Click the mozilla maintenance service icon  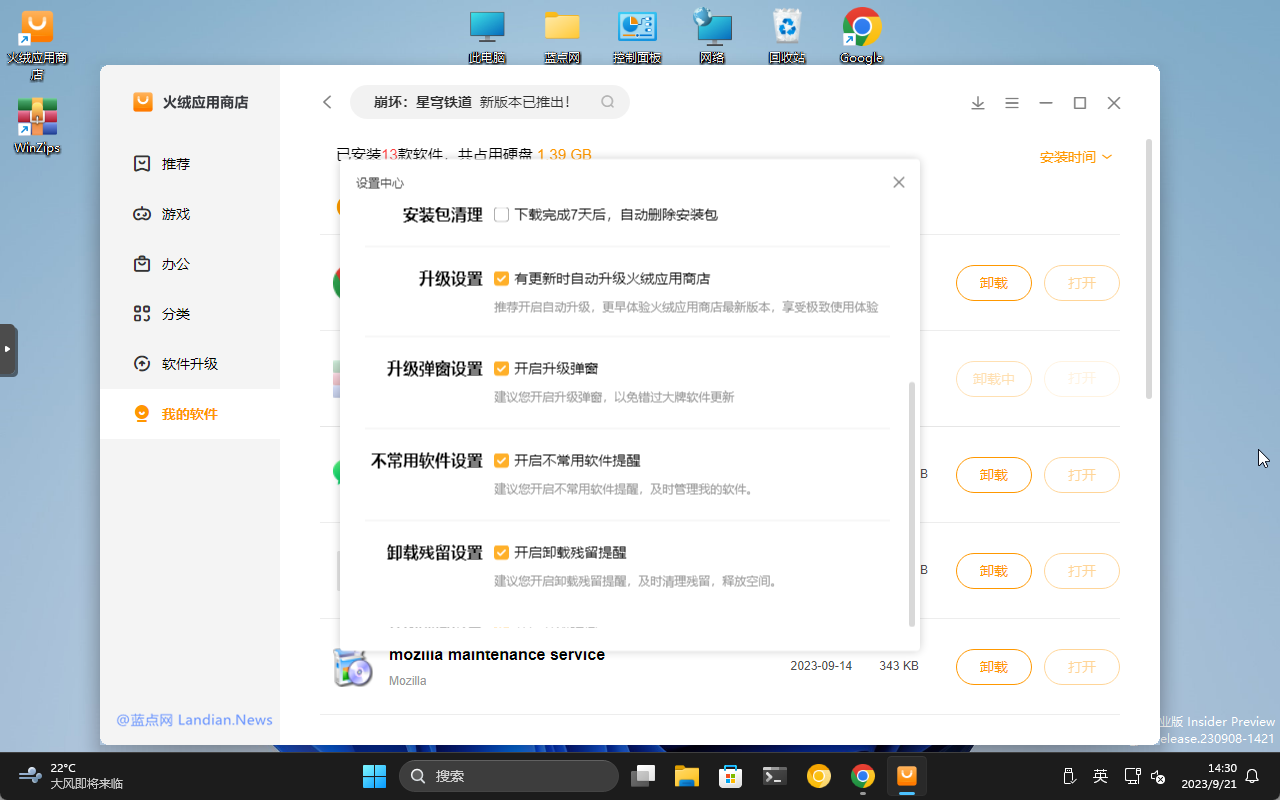353,667
